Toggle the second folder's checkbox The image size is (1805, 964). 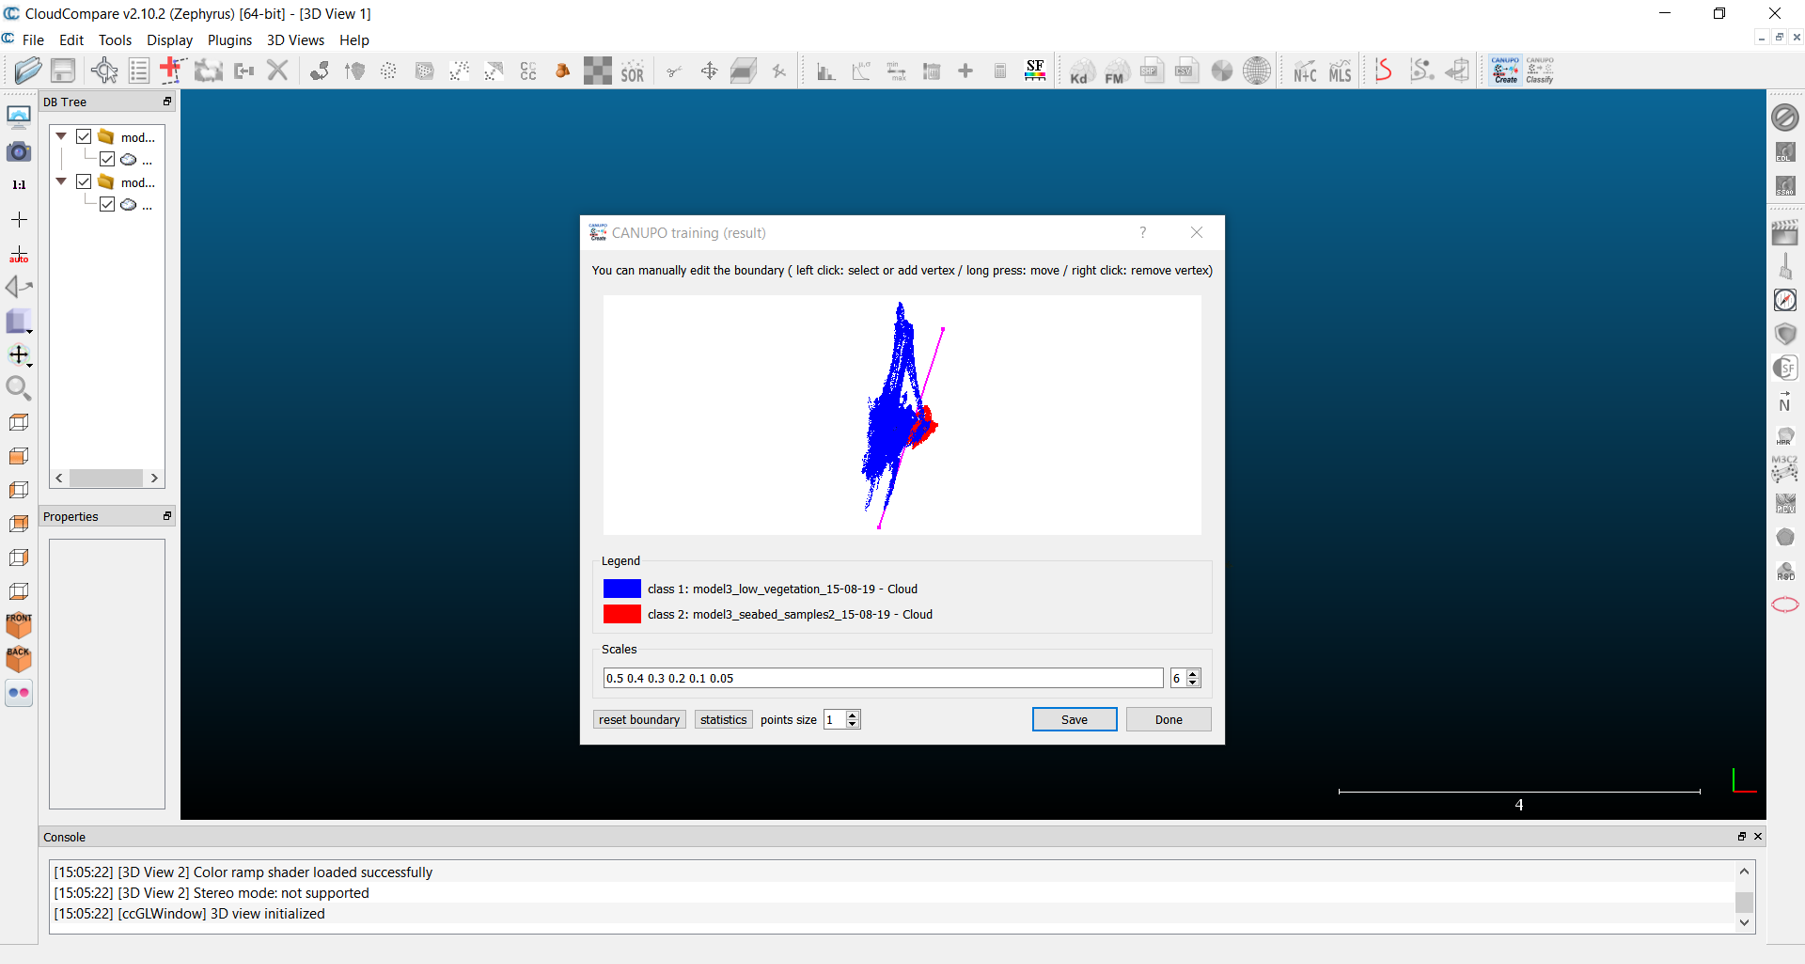click(84, 182)
